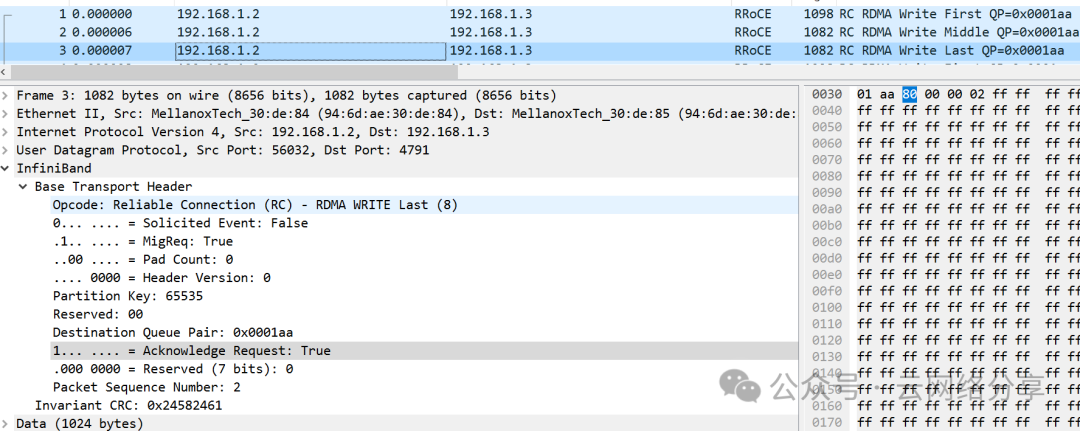Select the Reserved (7 bits): 0 field
Viewport: 1080px width, 431px height.
click(x=173, y=369)
